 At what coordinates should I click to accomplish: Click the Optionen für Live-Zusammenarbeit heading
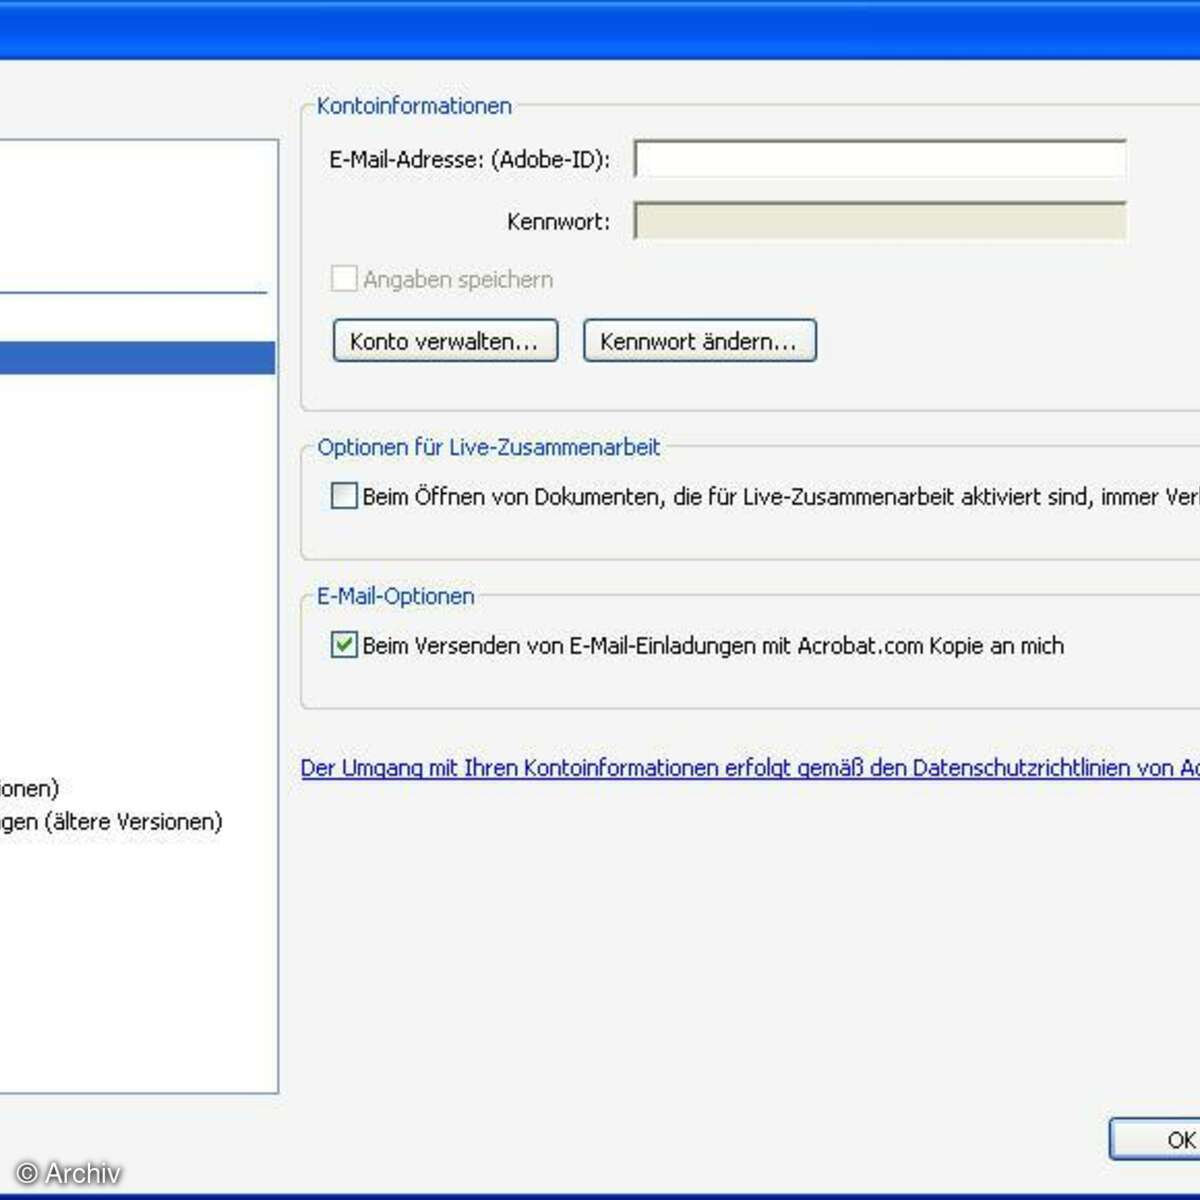pos(488,447)
